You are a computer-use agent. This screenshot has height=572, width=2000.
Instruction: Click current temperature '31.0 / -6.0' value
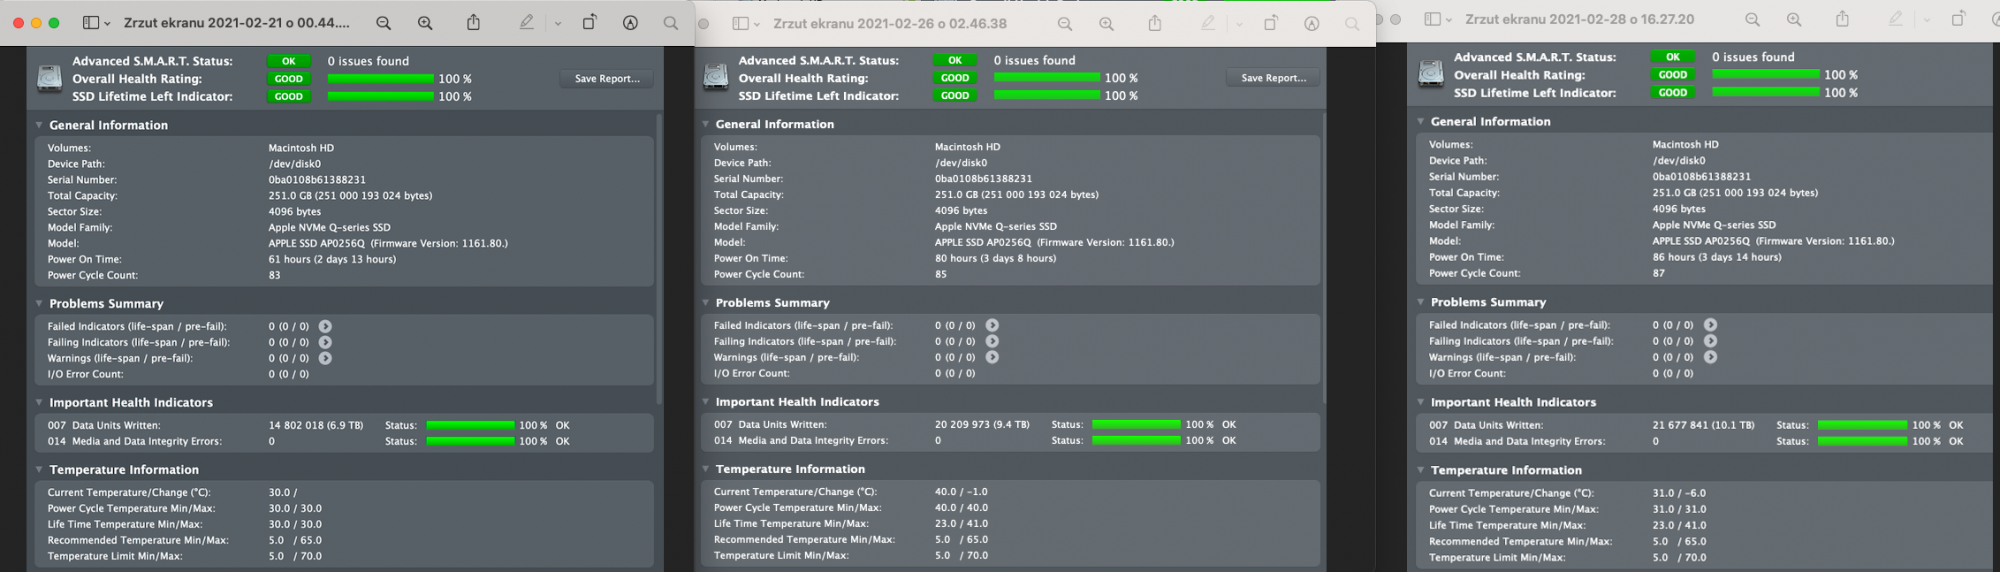coord(1679,493)
